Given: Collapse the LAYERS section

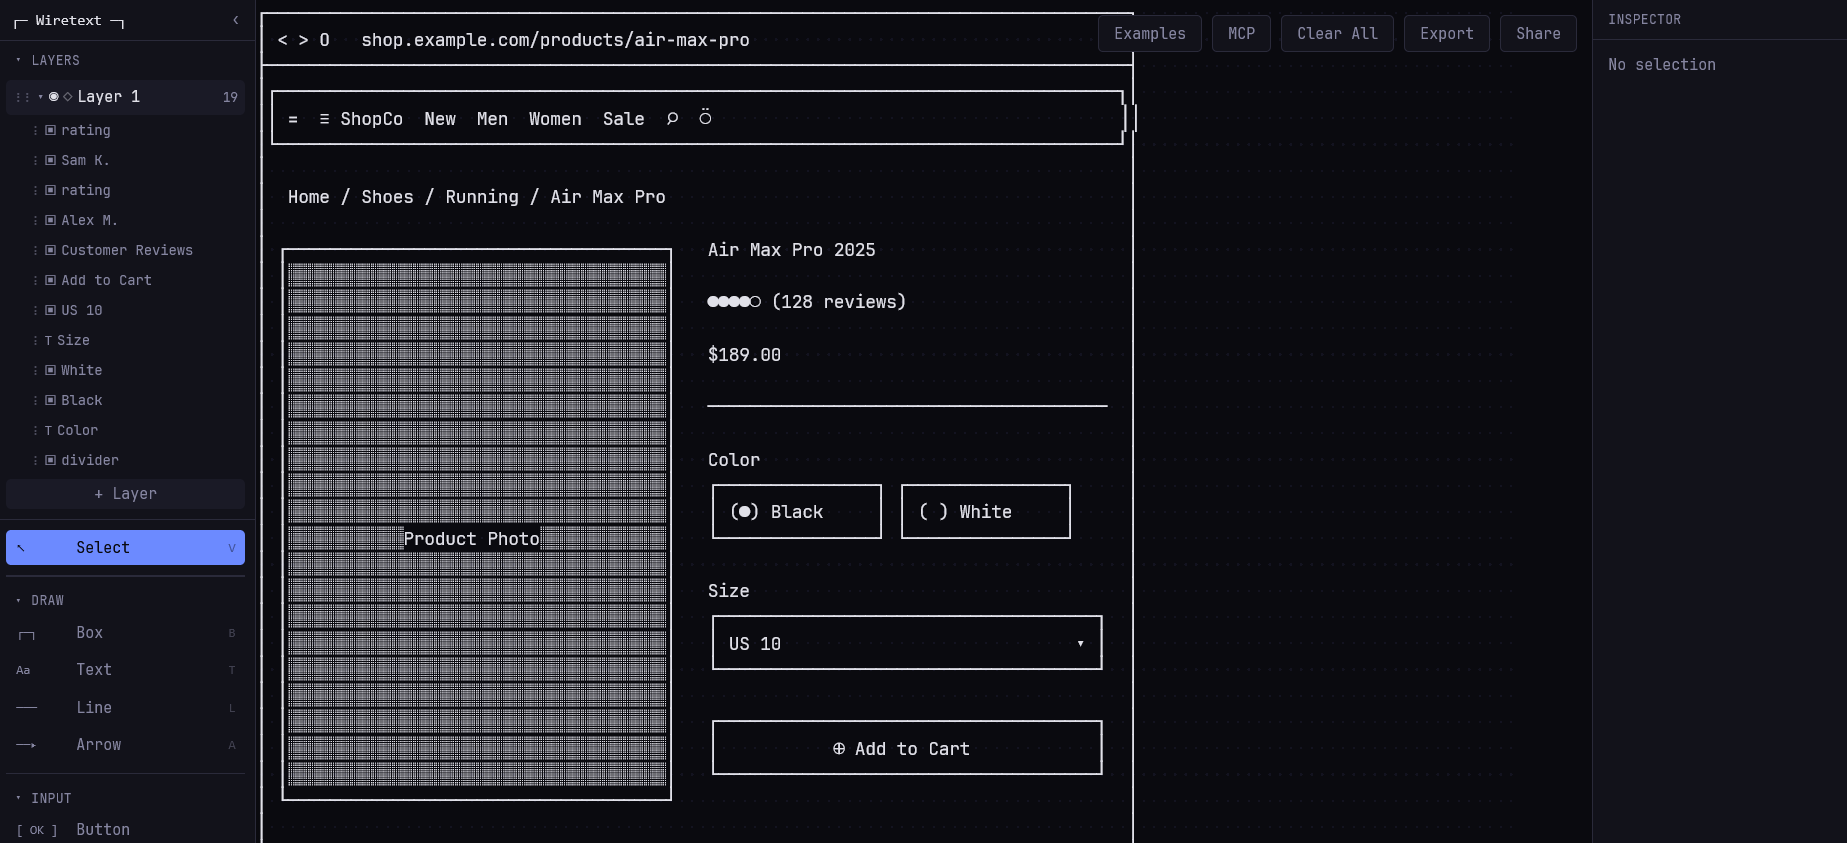Looking at the screenshot, I should pyautogui.click(x=19, y=61).
